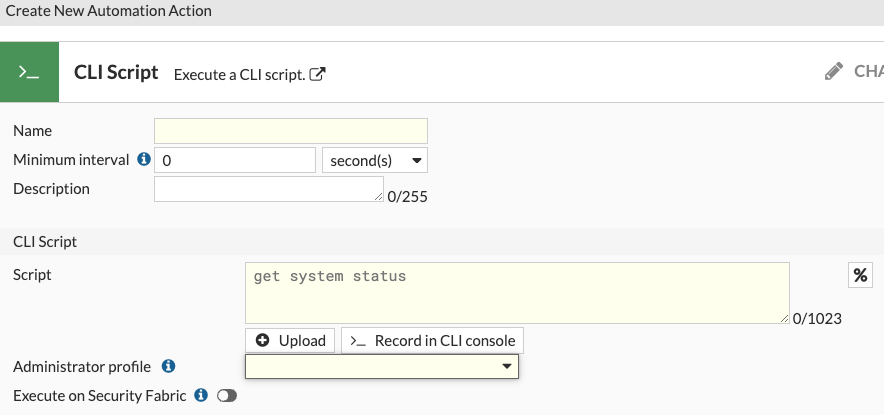Image resolution: width=884 pixels, height=415 pixels.
Task: Expand the Administrator profile dropdown
Action: (381, 367)
